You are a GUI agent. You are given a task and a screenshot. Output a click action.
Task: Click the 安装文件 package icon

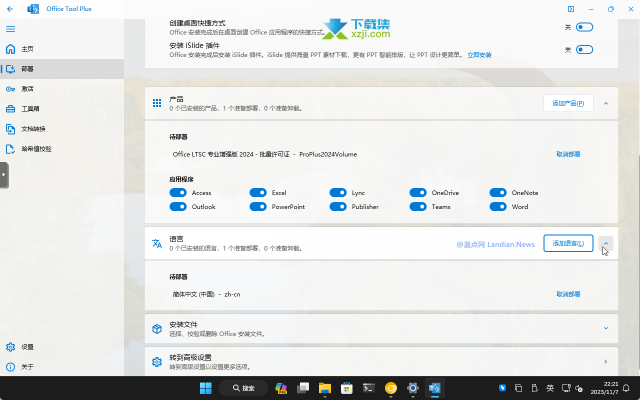click(x=157, y=329)
